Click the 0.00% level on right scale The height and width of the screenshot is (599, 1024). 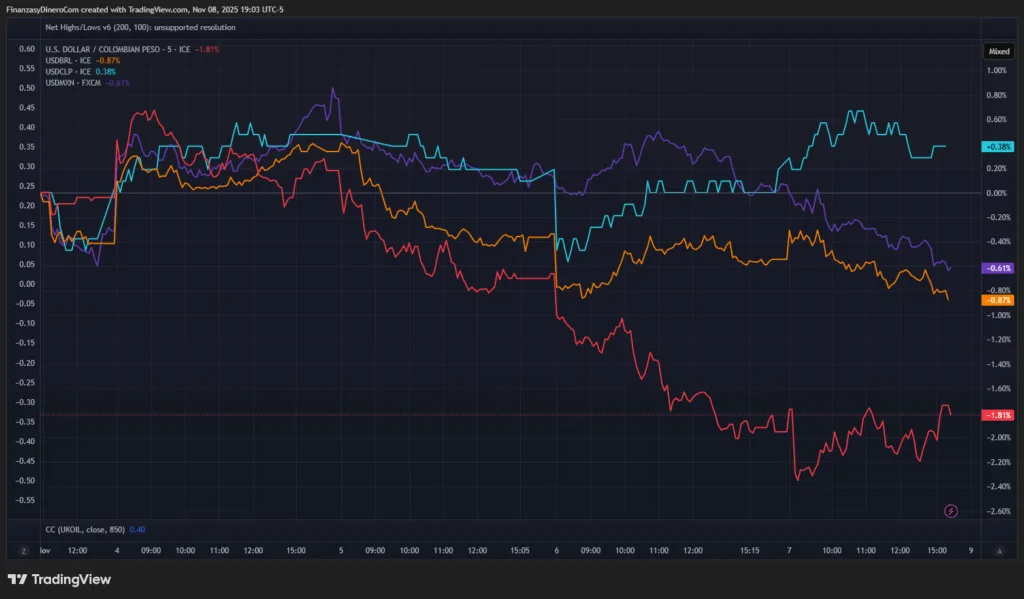point(996,193)
